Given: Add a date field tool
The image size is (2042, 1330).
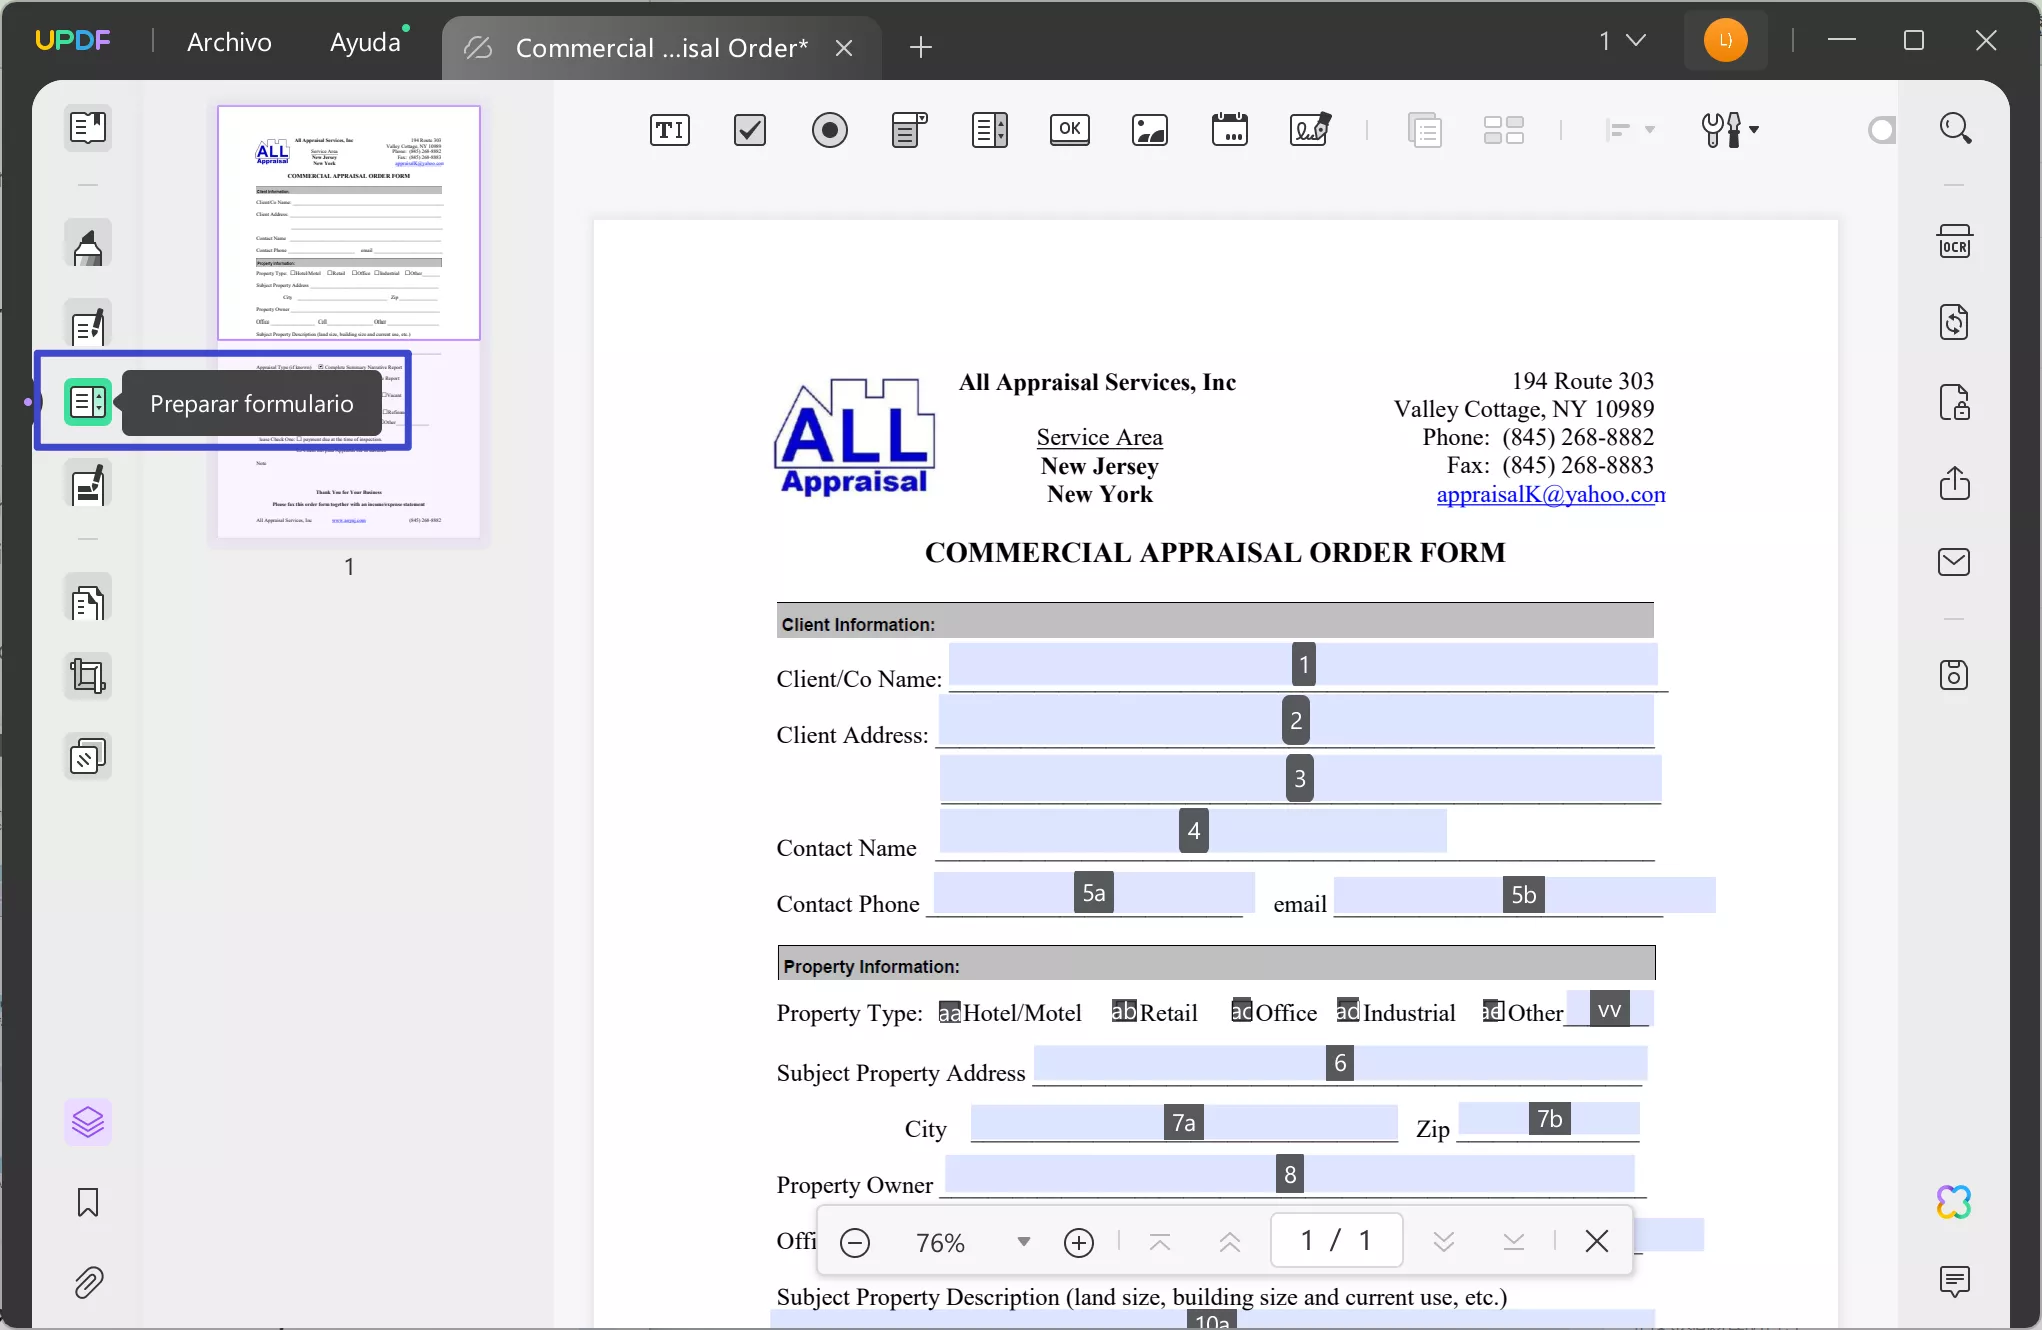Looking at the screenshot, I should click(x=1230, y=130).
